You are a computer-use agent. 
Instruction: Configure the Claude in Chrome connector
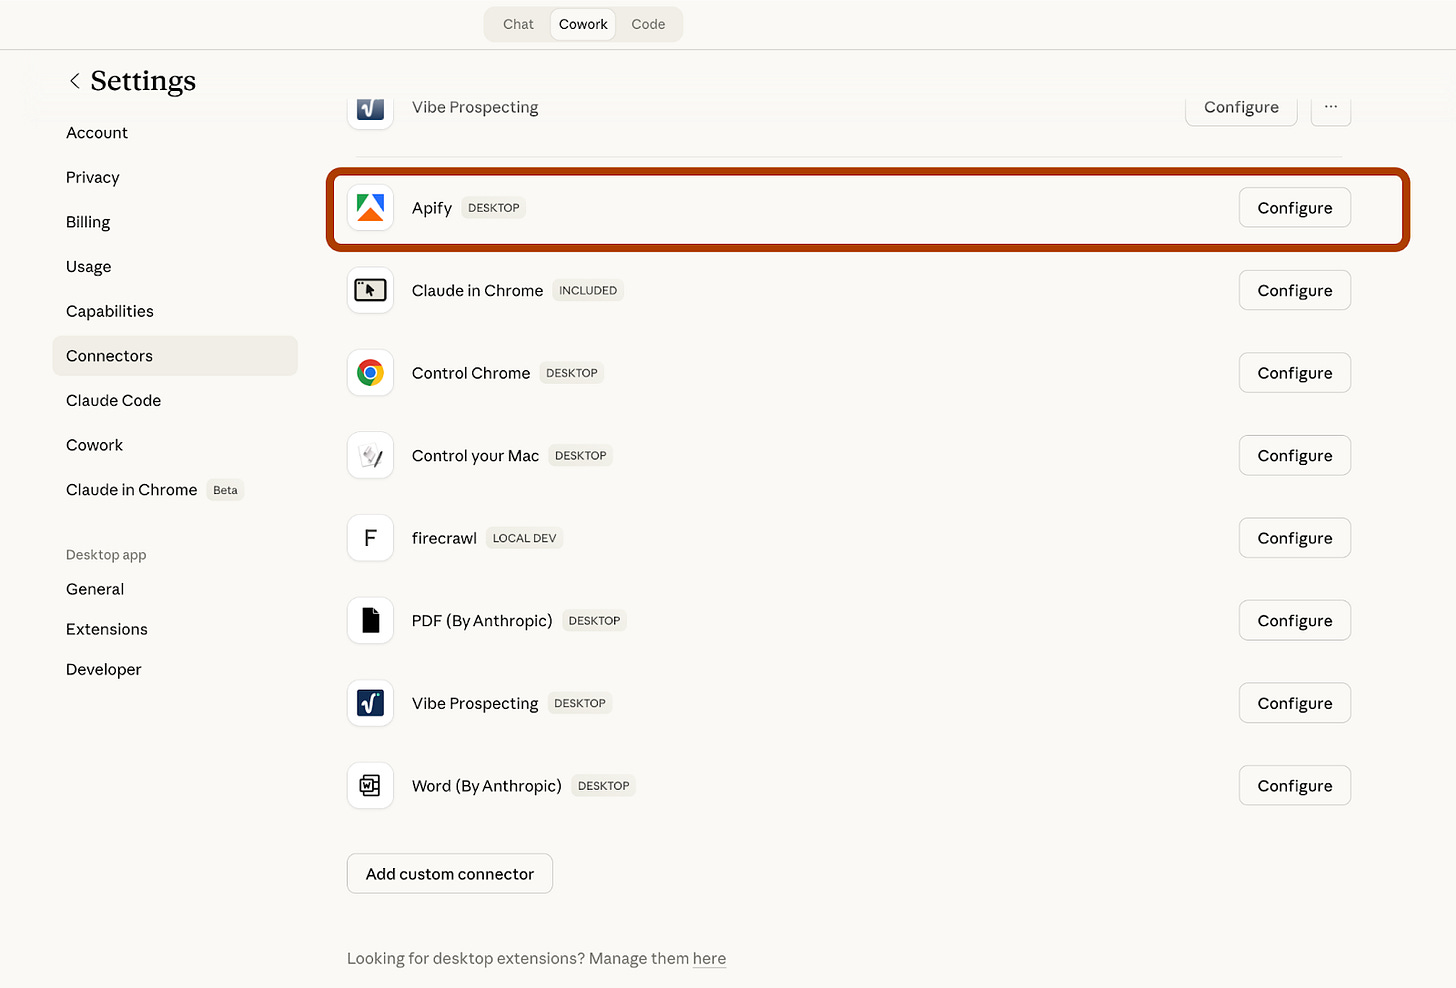coord(1295,290)
